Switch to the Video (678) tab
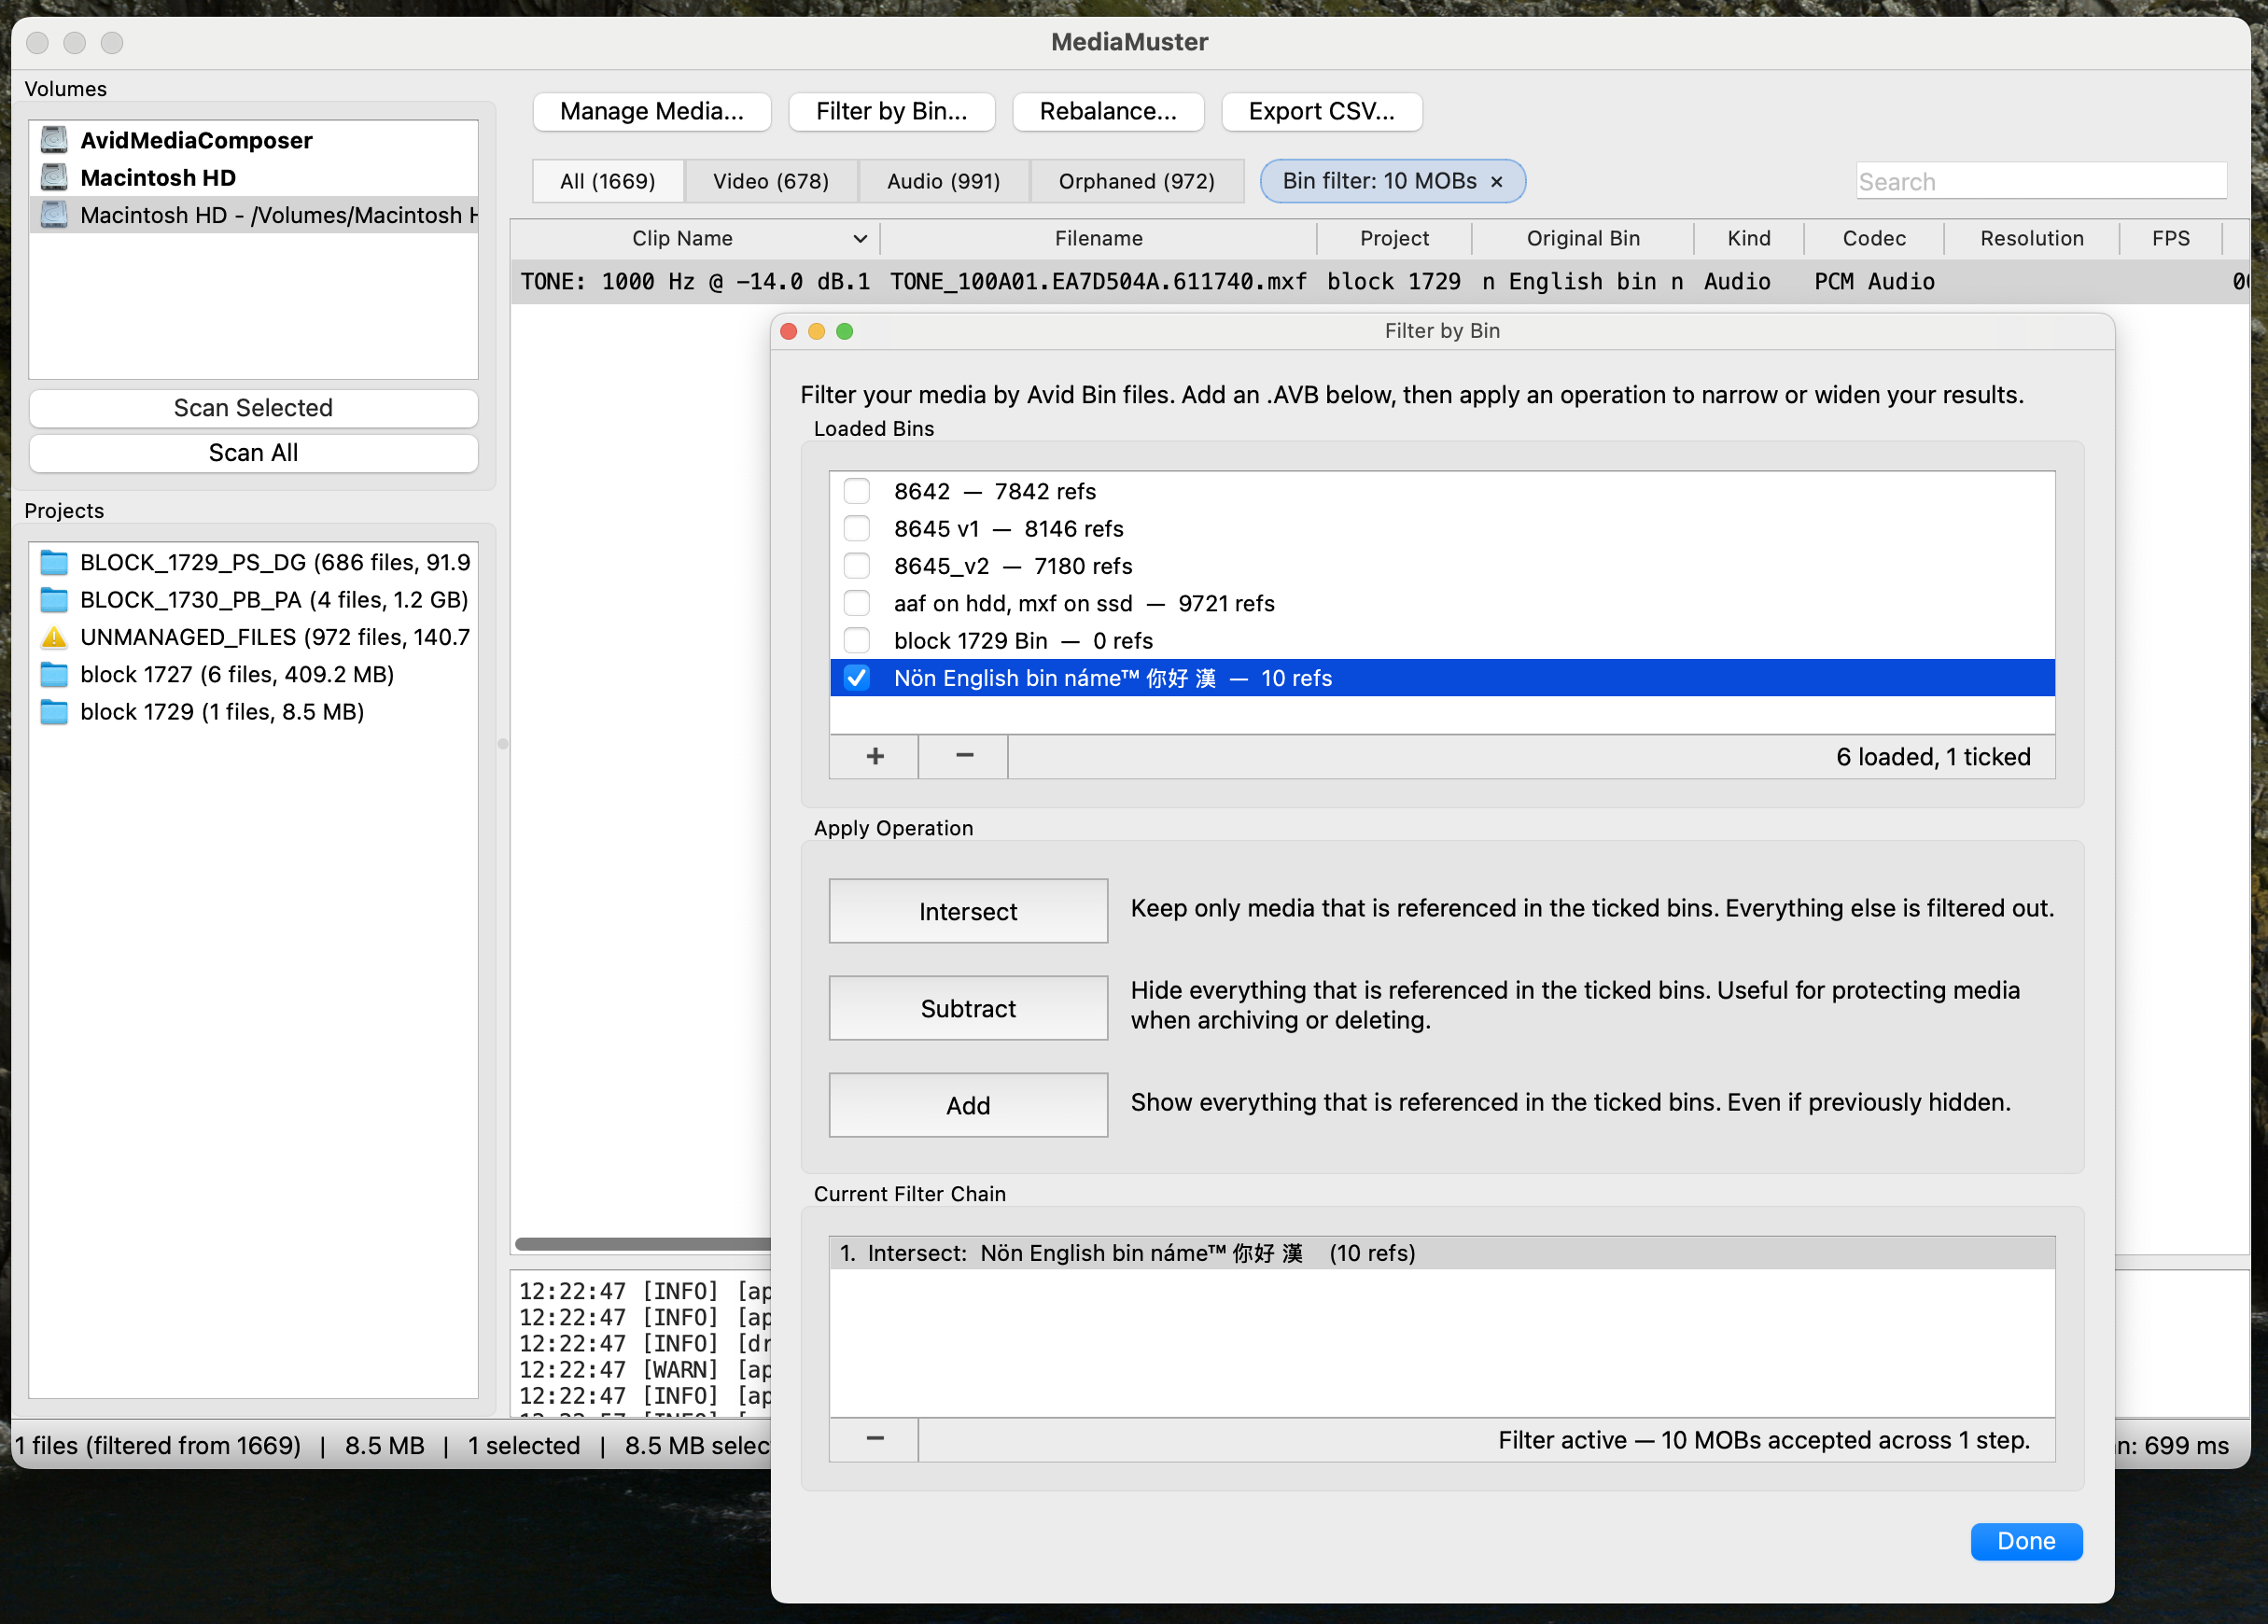This screenshot has height=1624, width=2268. click(x=771, y=181)
